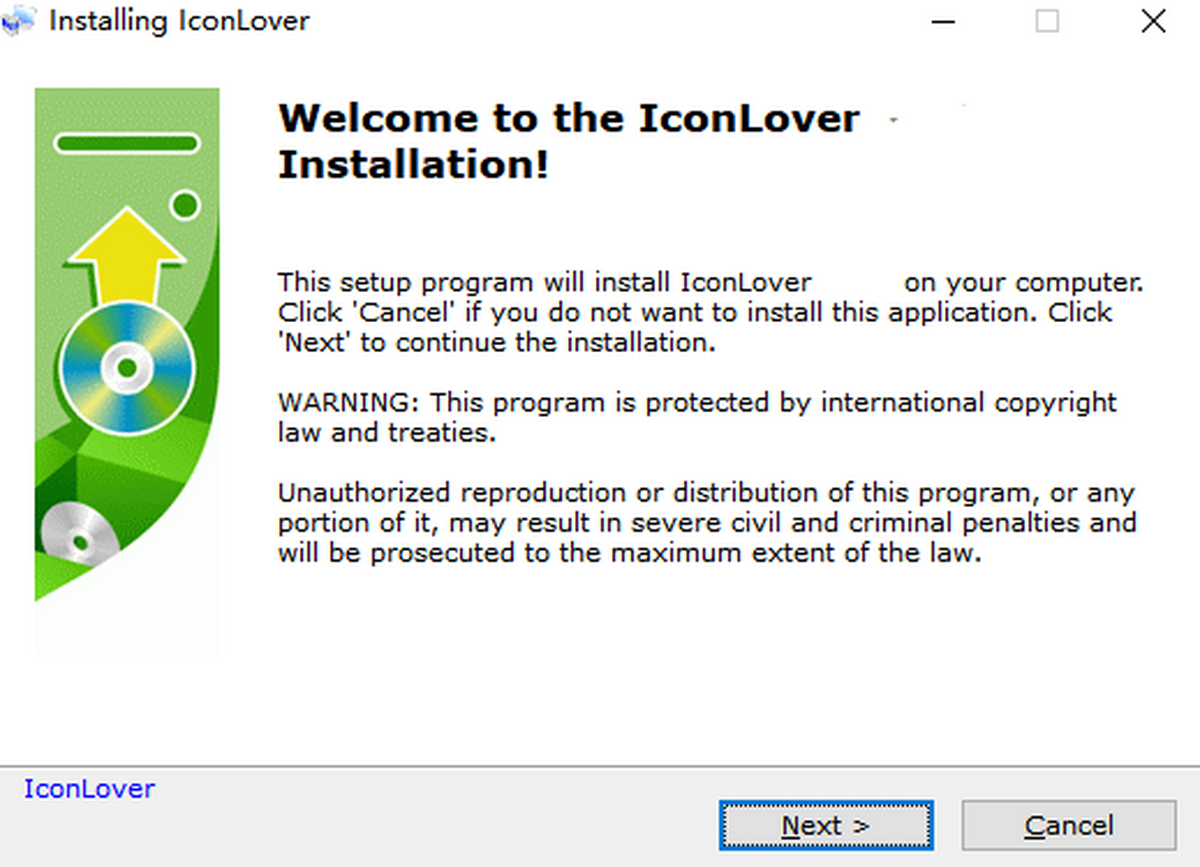Close the IconLover installer window

click(1153, 21)
